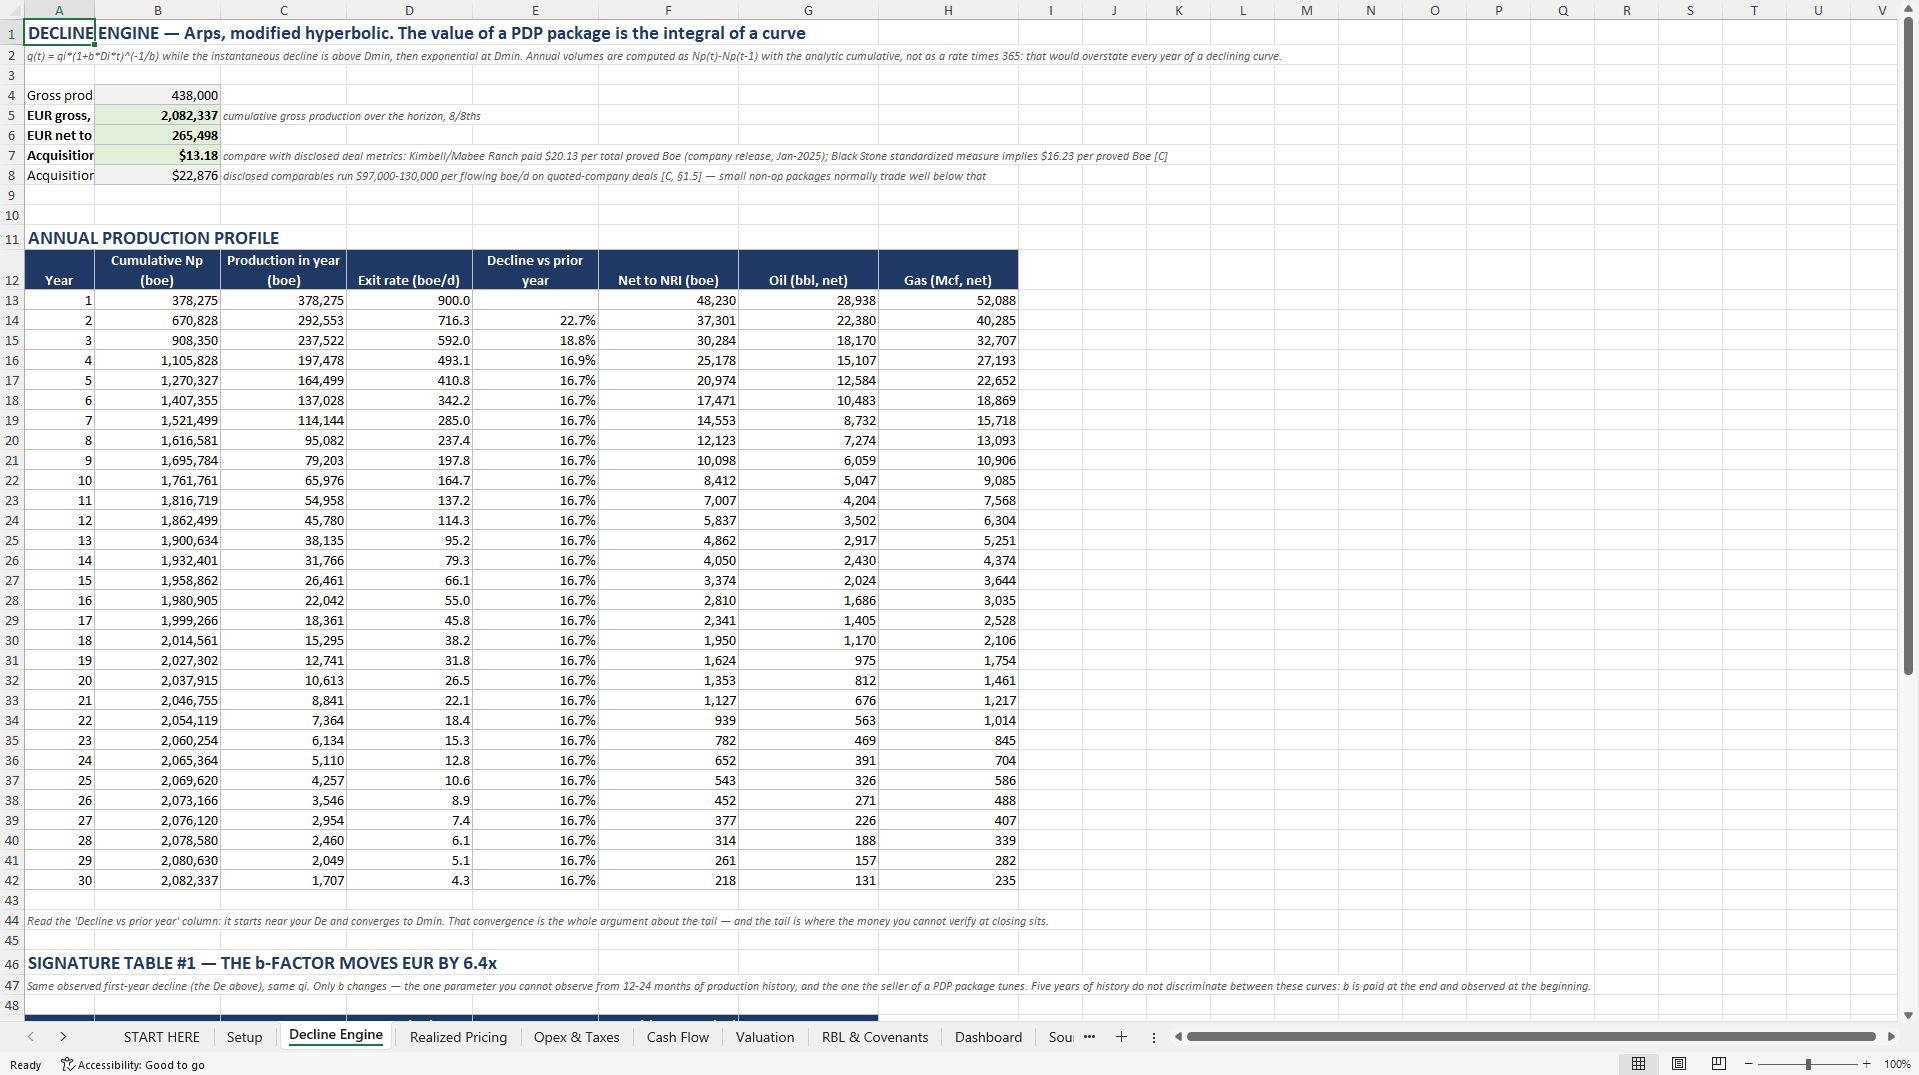1919x1075 pixels.
Task: Select year 1 exit rate 900.0
Action: coord(409,300)
